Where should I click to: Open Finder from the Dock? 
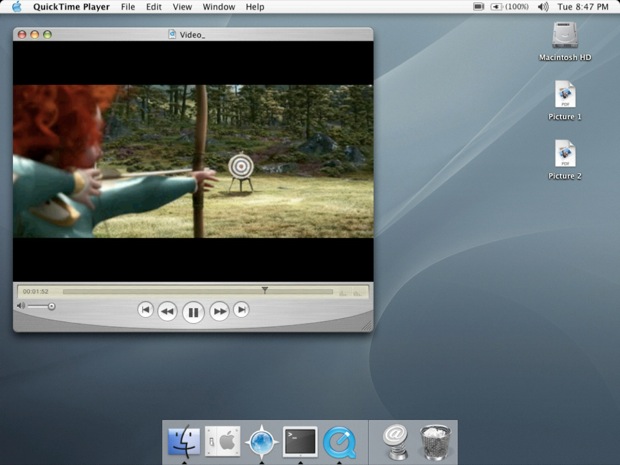184,441
